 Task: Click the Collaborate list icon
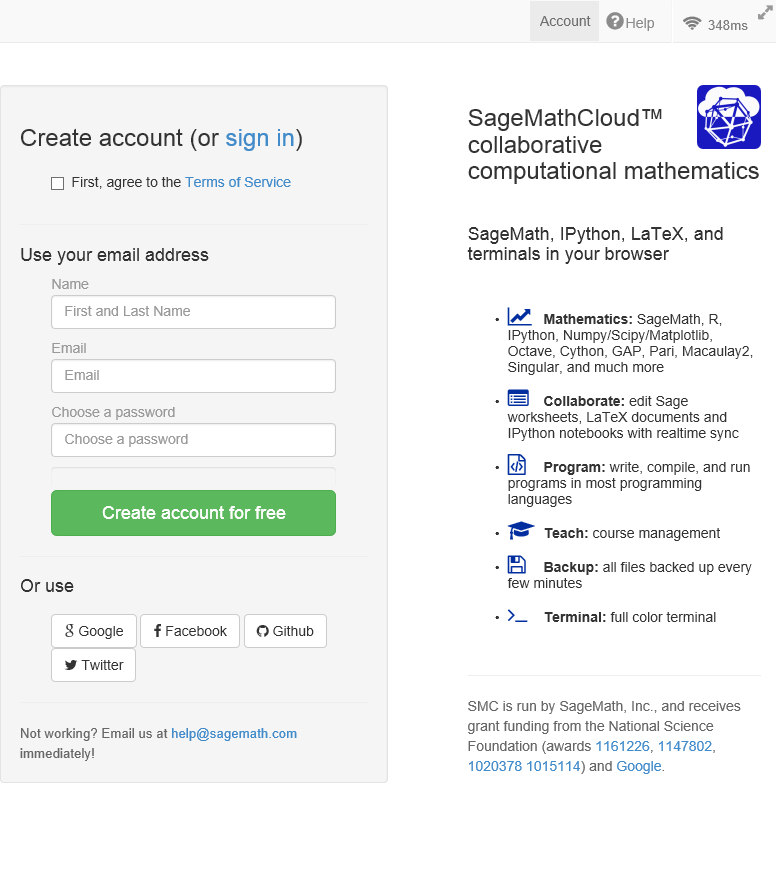pyautogui.click(x=518, y=399)
